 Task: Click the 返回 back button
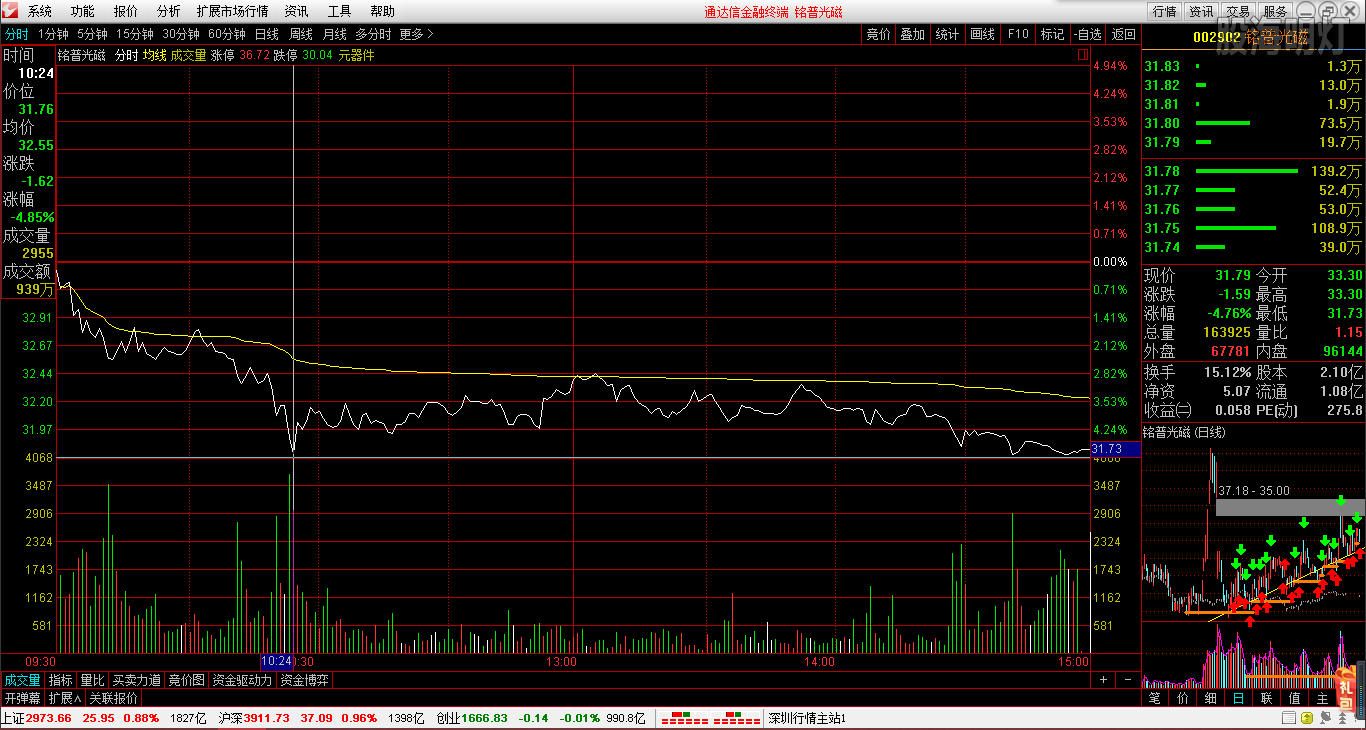coord(1124,34)
